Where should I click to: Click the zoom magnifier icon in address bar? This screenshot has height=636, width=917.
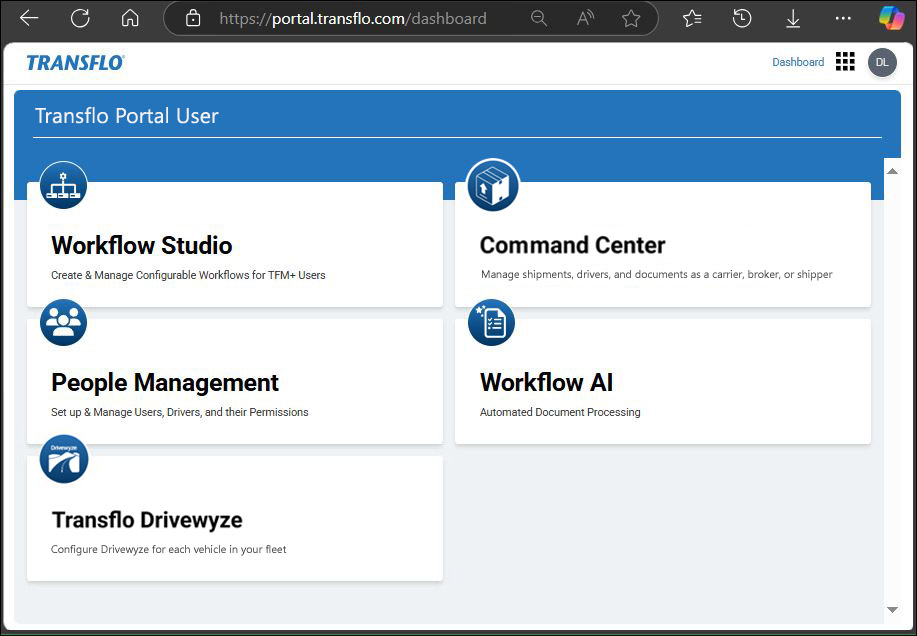(x=539, y=18)
